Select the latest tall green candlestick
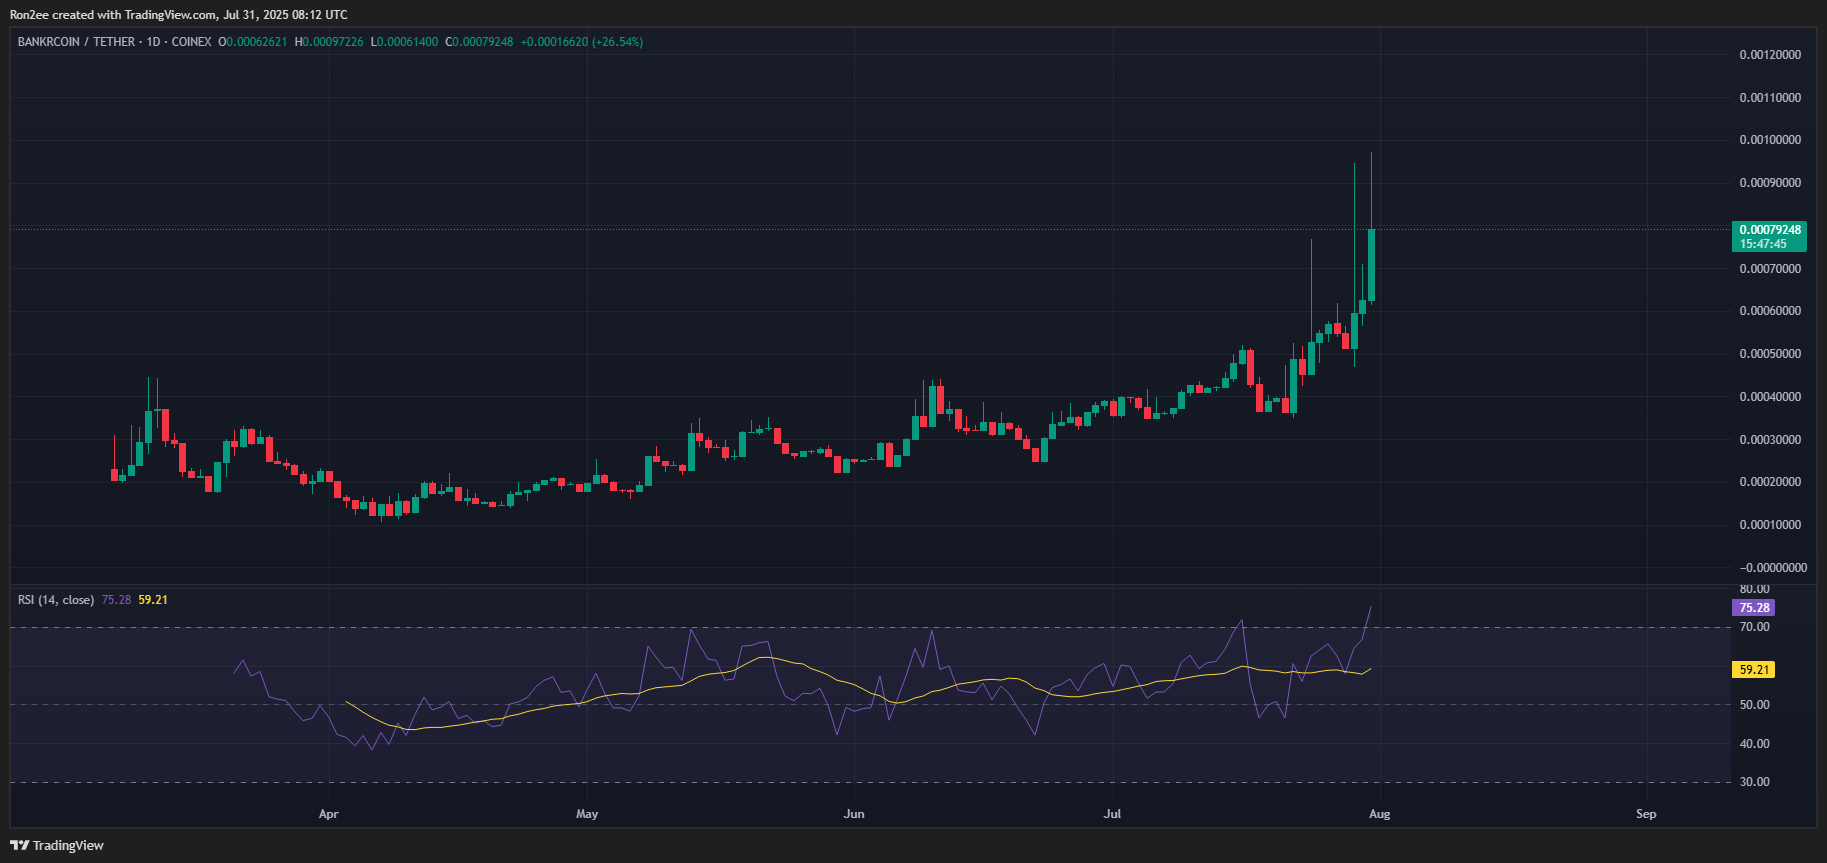The image size is (1827, 863). (1371, 264)
